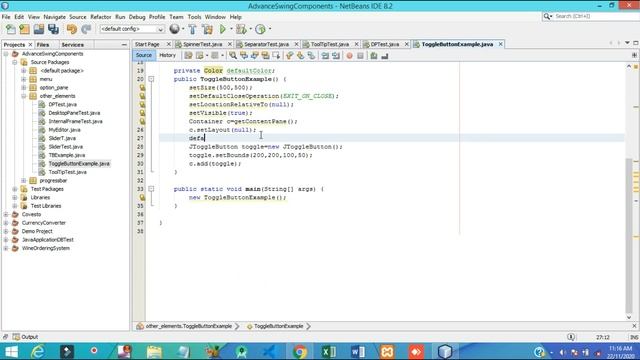Viewport: 640px width, 360px height.
Task: Click the Uncomment icon in editor toolbar
Action: tap(384, 56)
